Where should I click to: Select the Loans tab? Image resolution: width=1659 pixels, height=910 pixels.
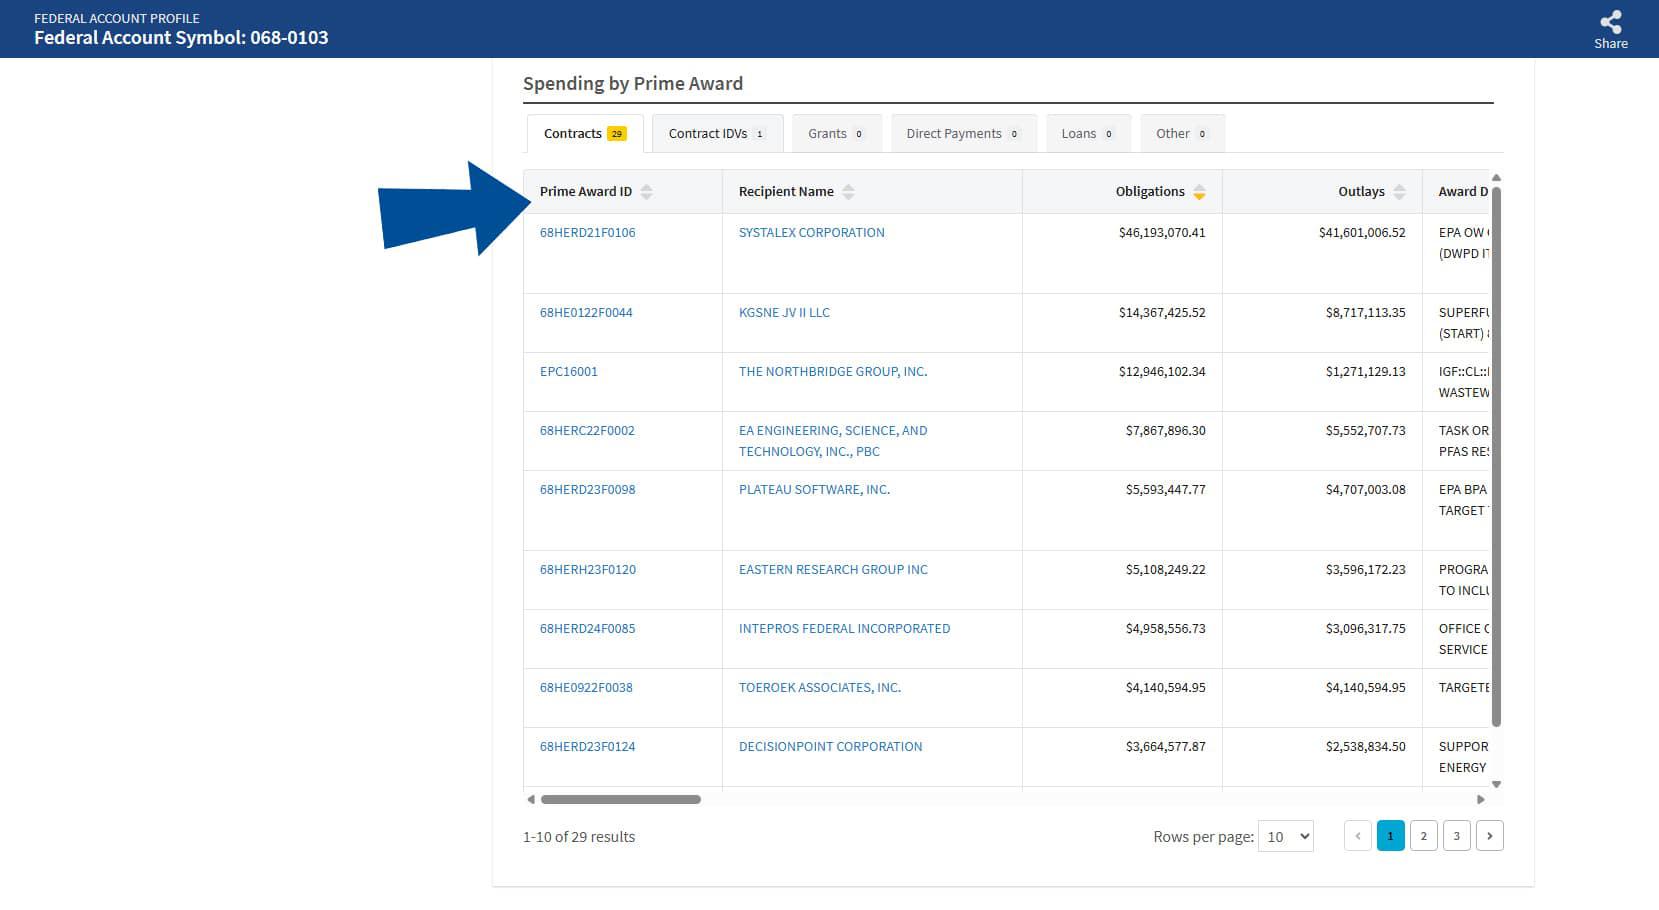click(x=1087, y=134)
